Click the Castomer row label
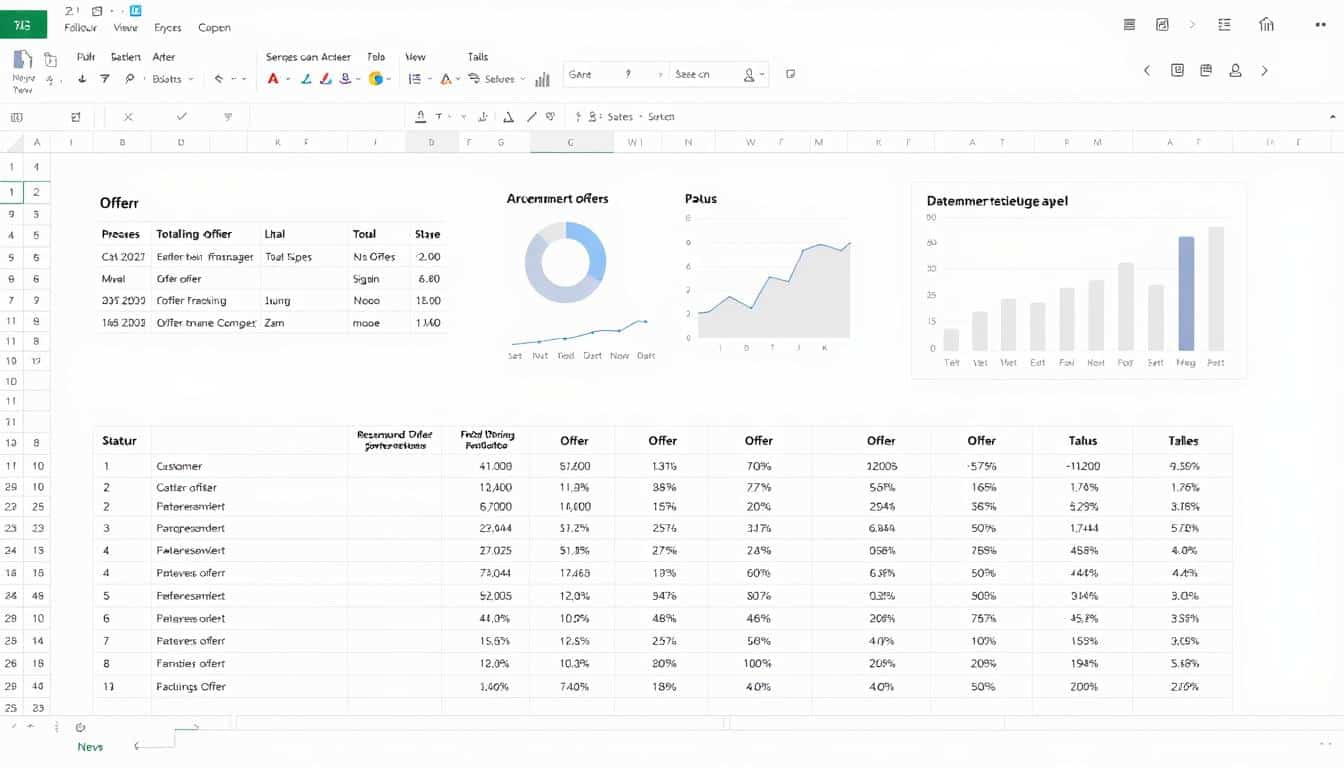This screenshot has height=768, width=1344. 179,466
